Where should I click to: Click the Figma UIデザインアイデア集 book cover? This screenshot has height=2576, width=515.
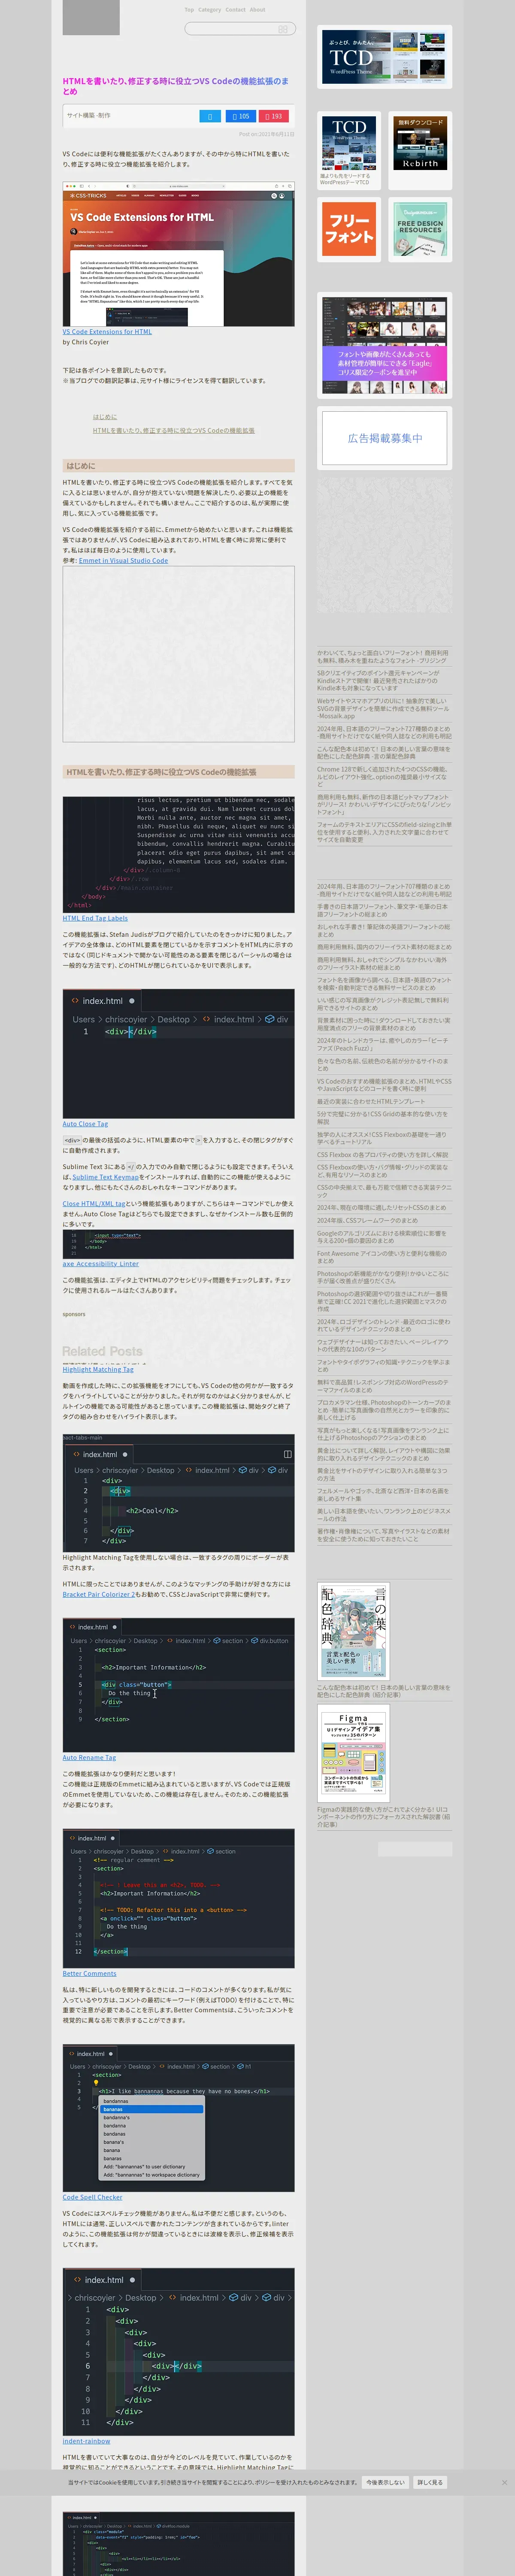click(x=353, y=1754)
